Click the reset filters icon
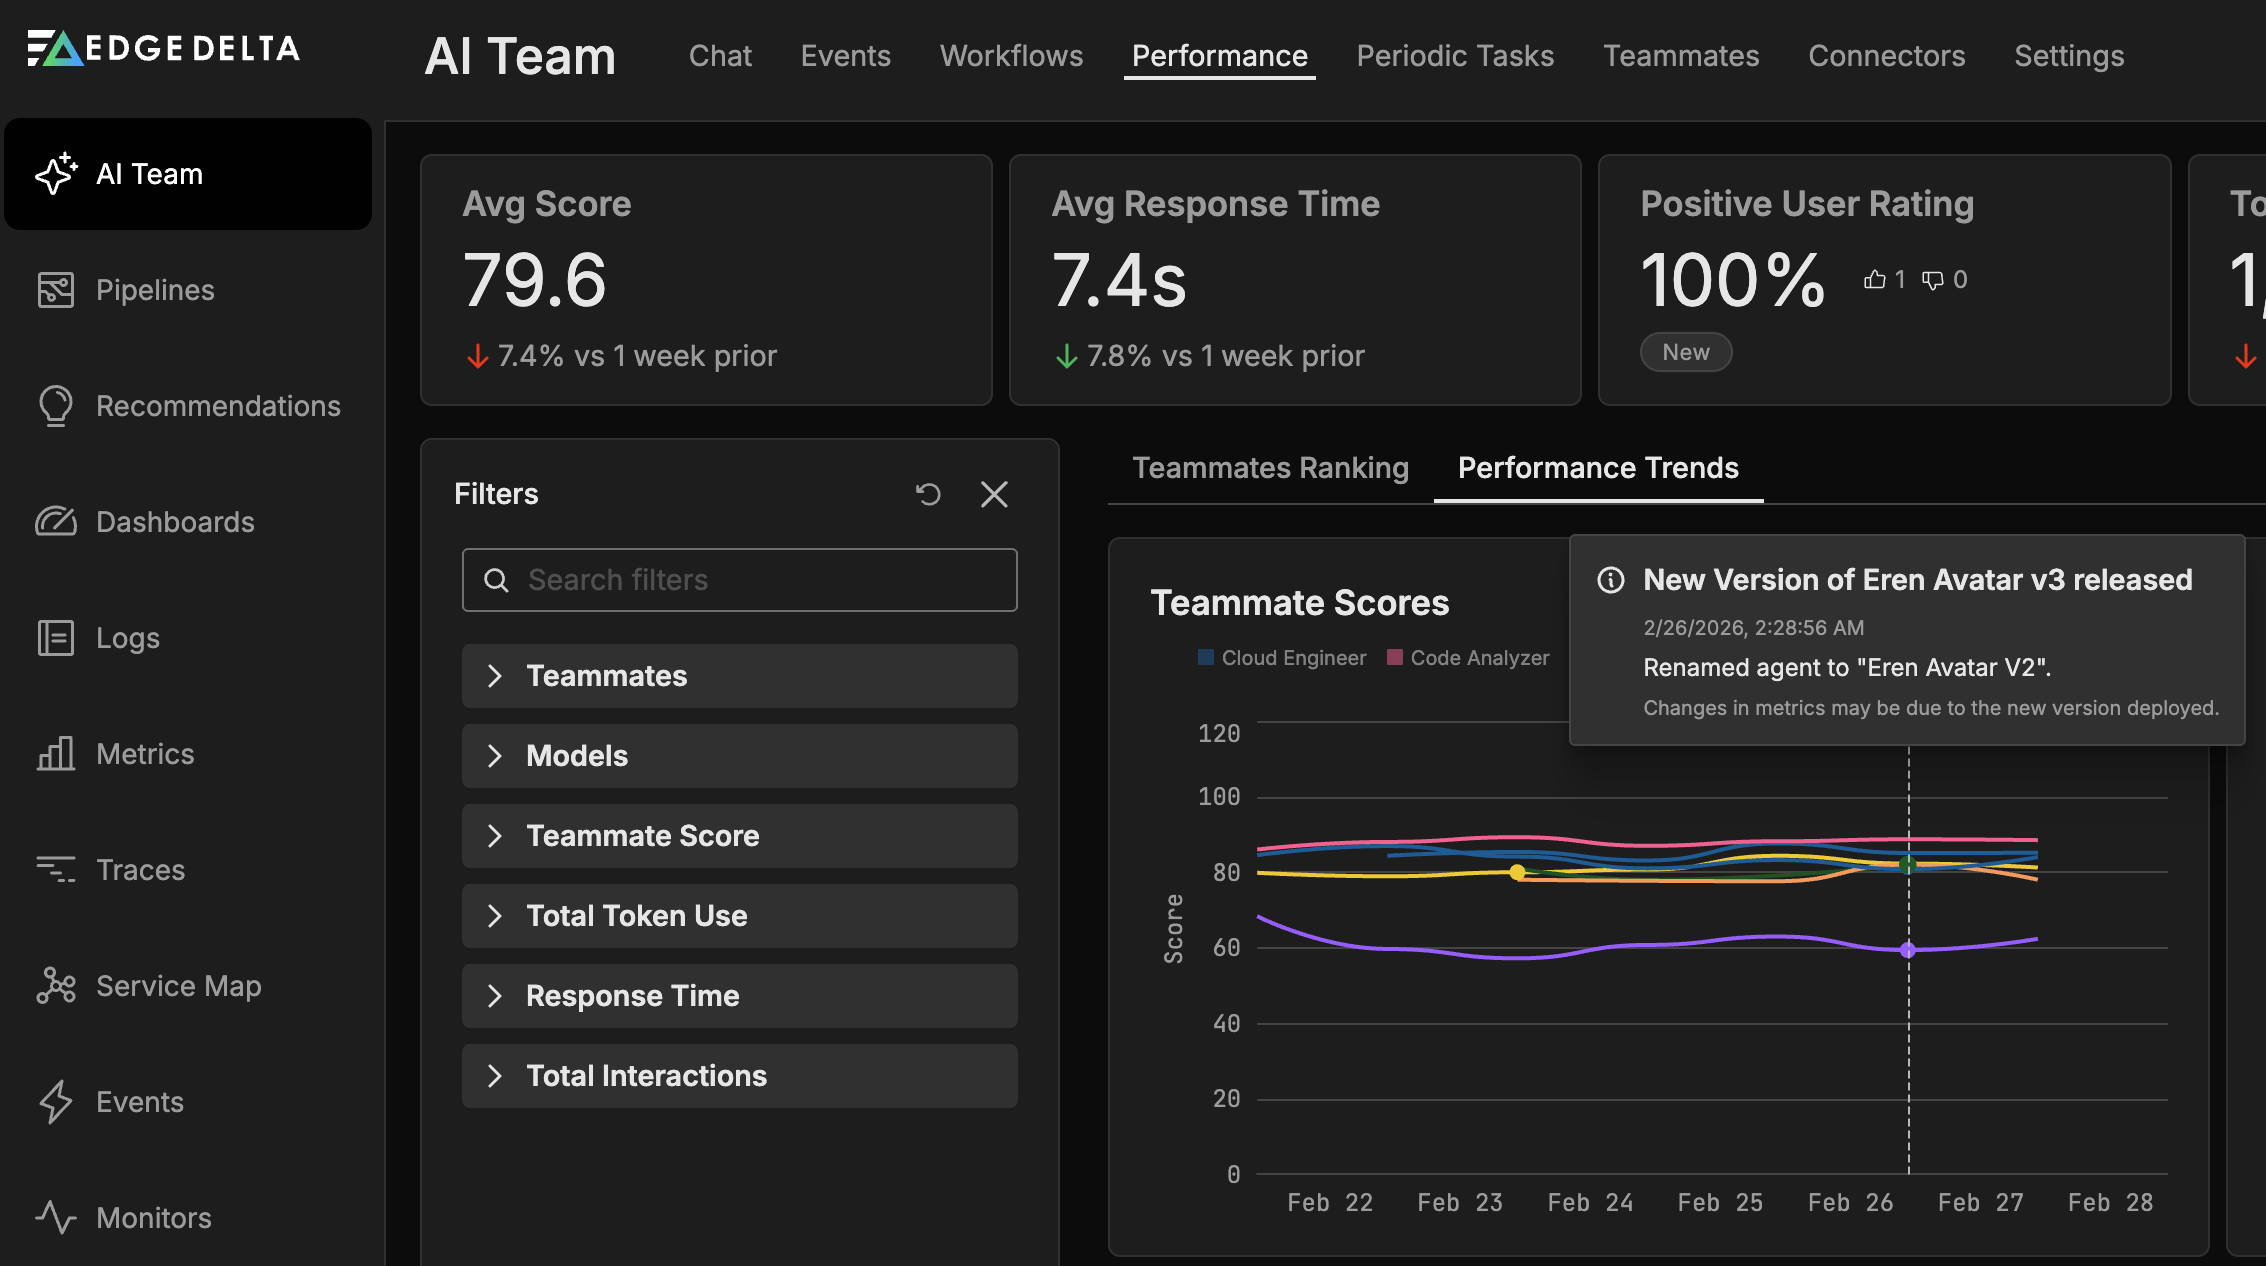This screenshot has width=2266, height=1266. (928, 494)
